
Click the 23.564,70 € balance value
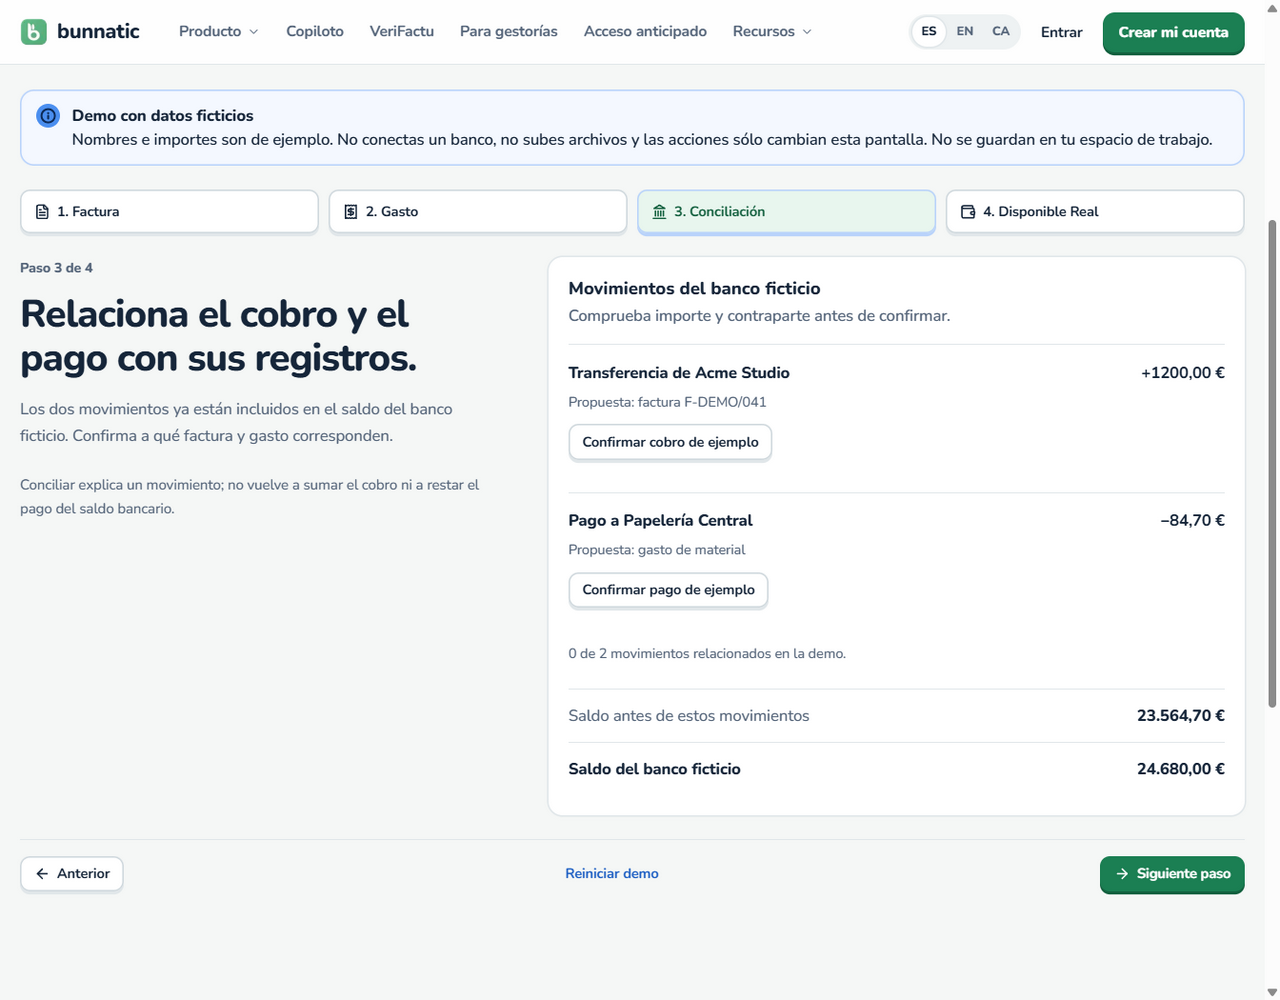1181,716
